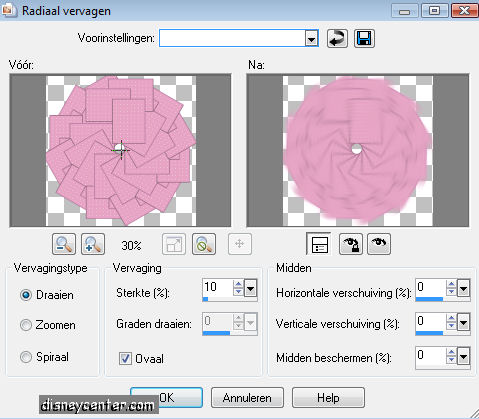Image resolution: width=479 pixels, height=419 pixels.
Task: Zoom out the preview with minus magnifier
Action: point(64,244)
